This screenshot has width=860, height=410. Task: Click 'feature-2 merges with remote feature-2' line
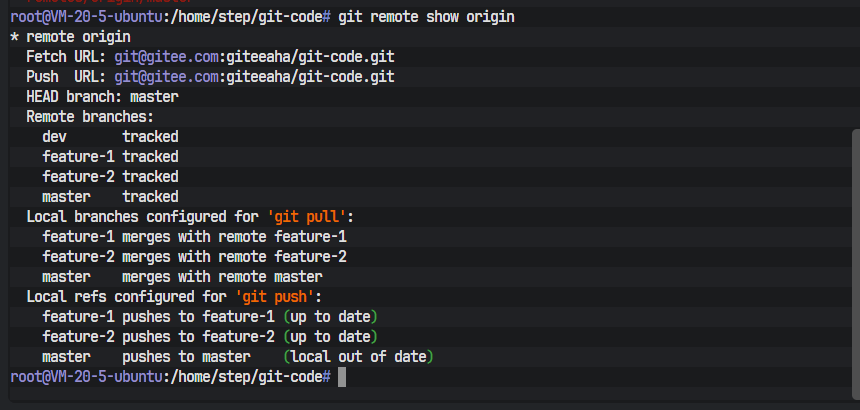click(194, 257)
